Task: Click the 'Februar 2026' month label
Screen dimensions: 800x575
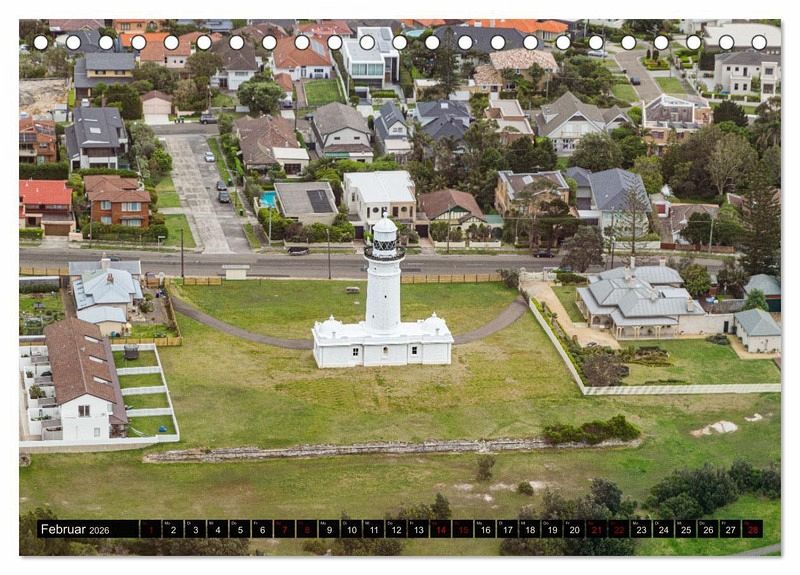Action: pyautogui.click(x=75, y=530)
